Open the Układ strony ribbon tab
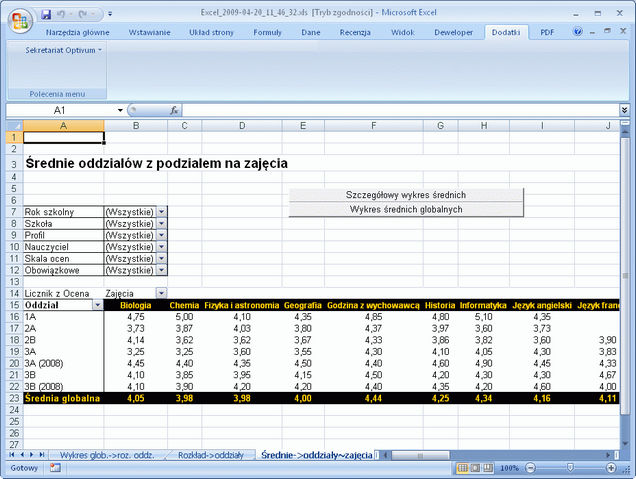636x479 pixels. [x=211, y=32]
